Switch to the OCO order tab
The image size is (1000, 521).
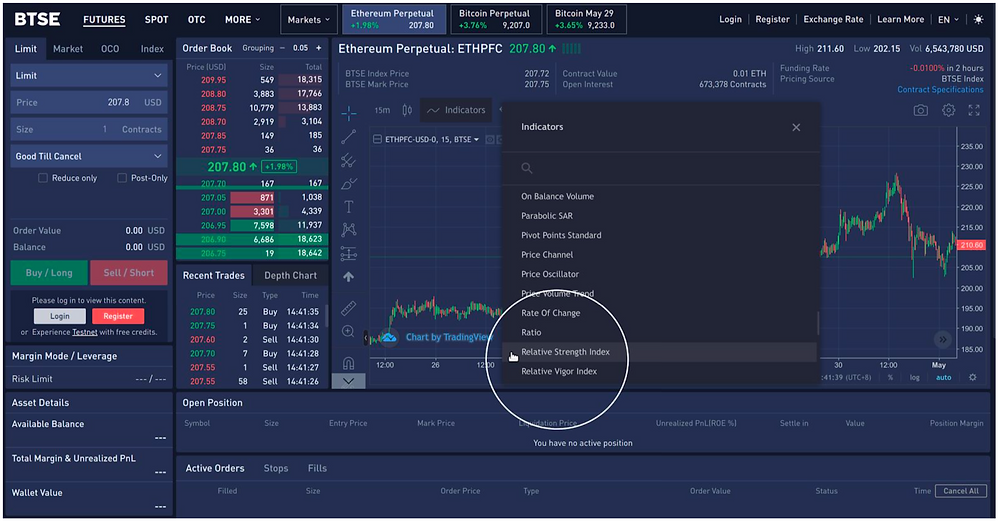pos(110,48)
